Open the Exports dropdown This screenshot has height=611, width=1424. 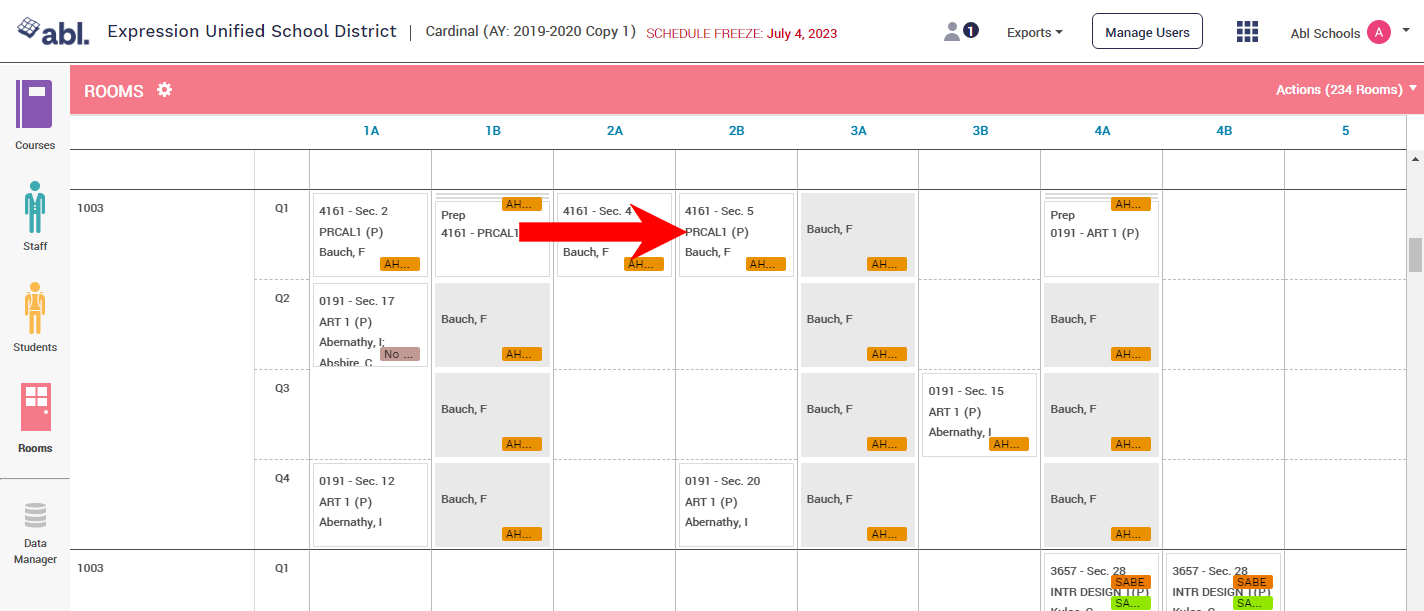1035,33
